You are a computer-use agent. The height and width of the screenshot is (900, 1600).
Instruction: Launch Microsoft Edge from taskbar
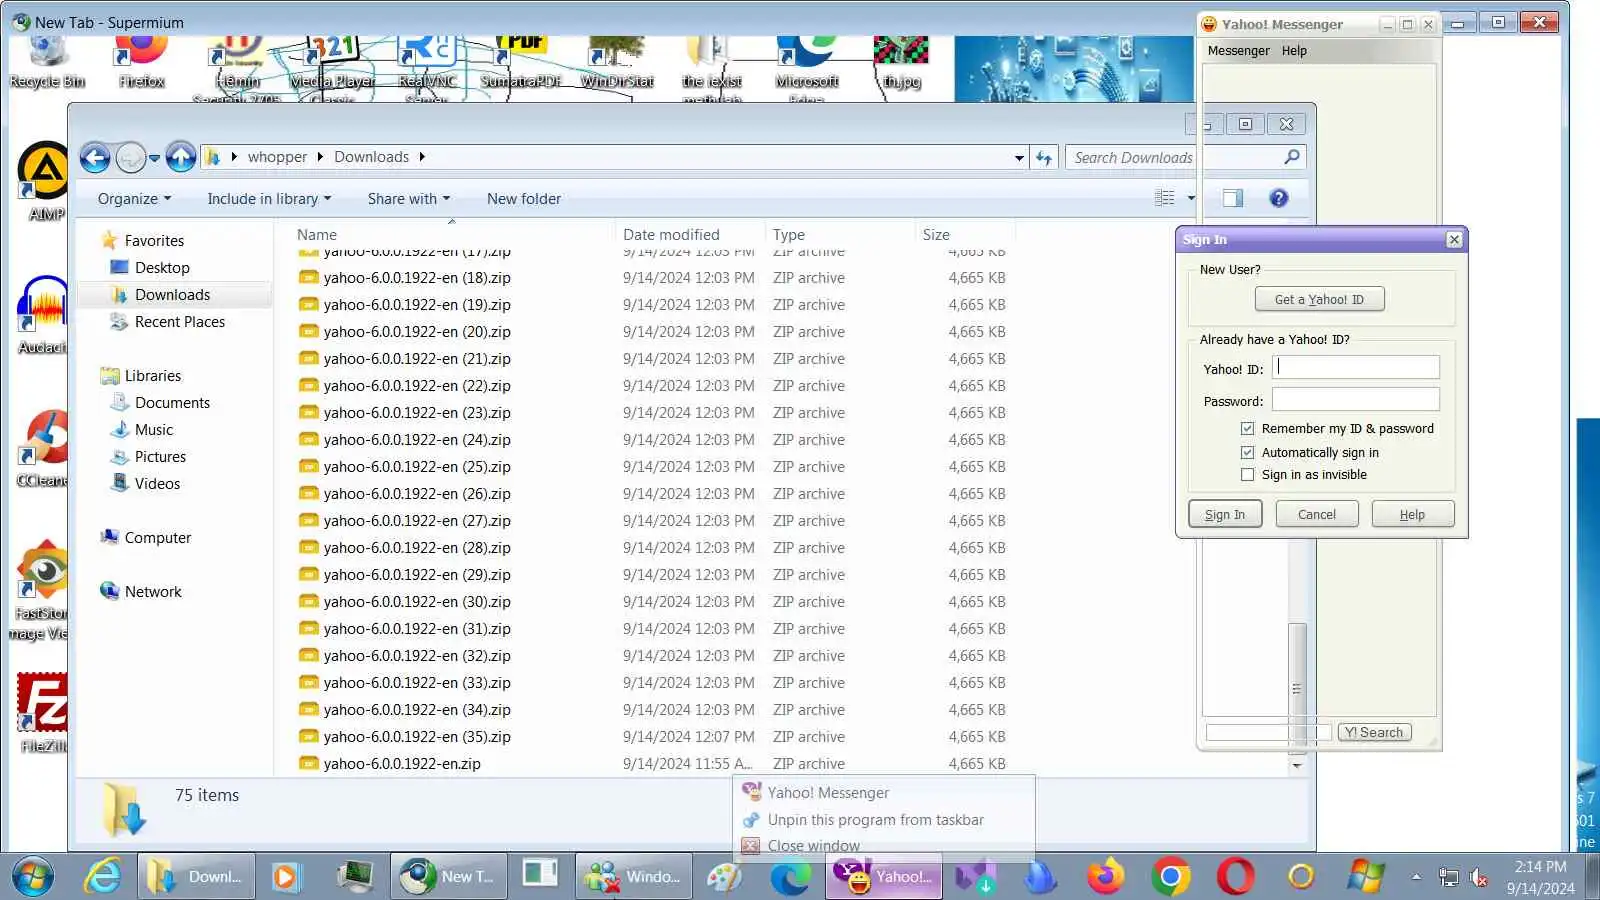[790, 877]
